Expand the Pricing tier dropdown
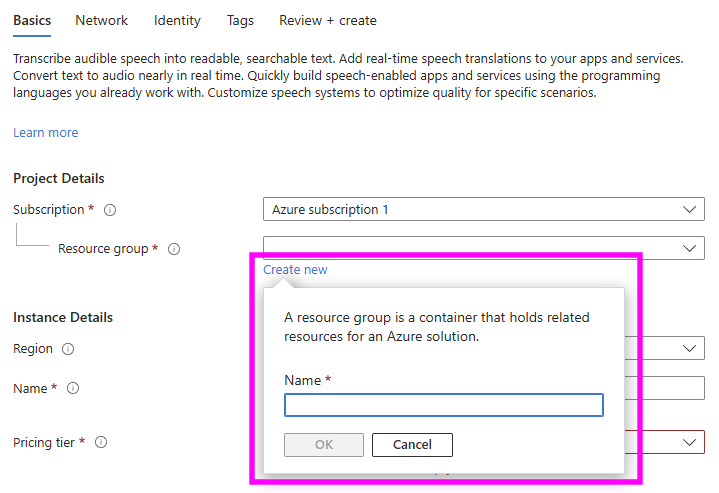 coord(689,442)
